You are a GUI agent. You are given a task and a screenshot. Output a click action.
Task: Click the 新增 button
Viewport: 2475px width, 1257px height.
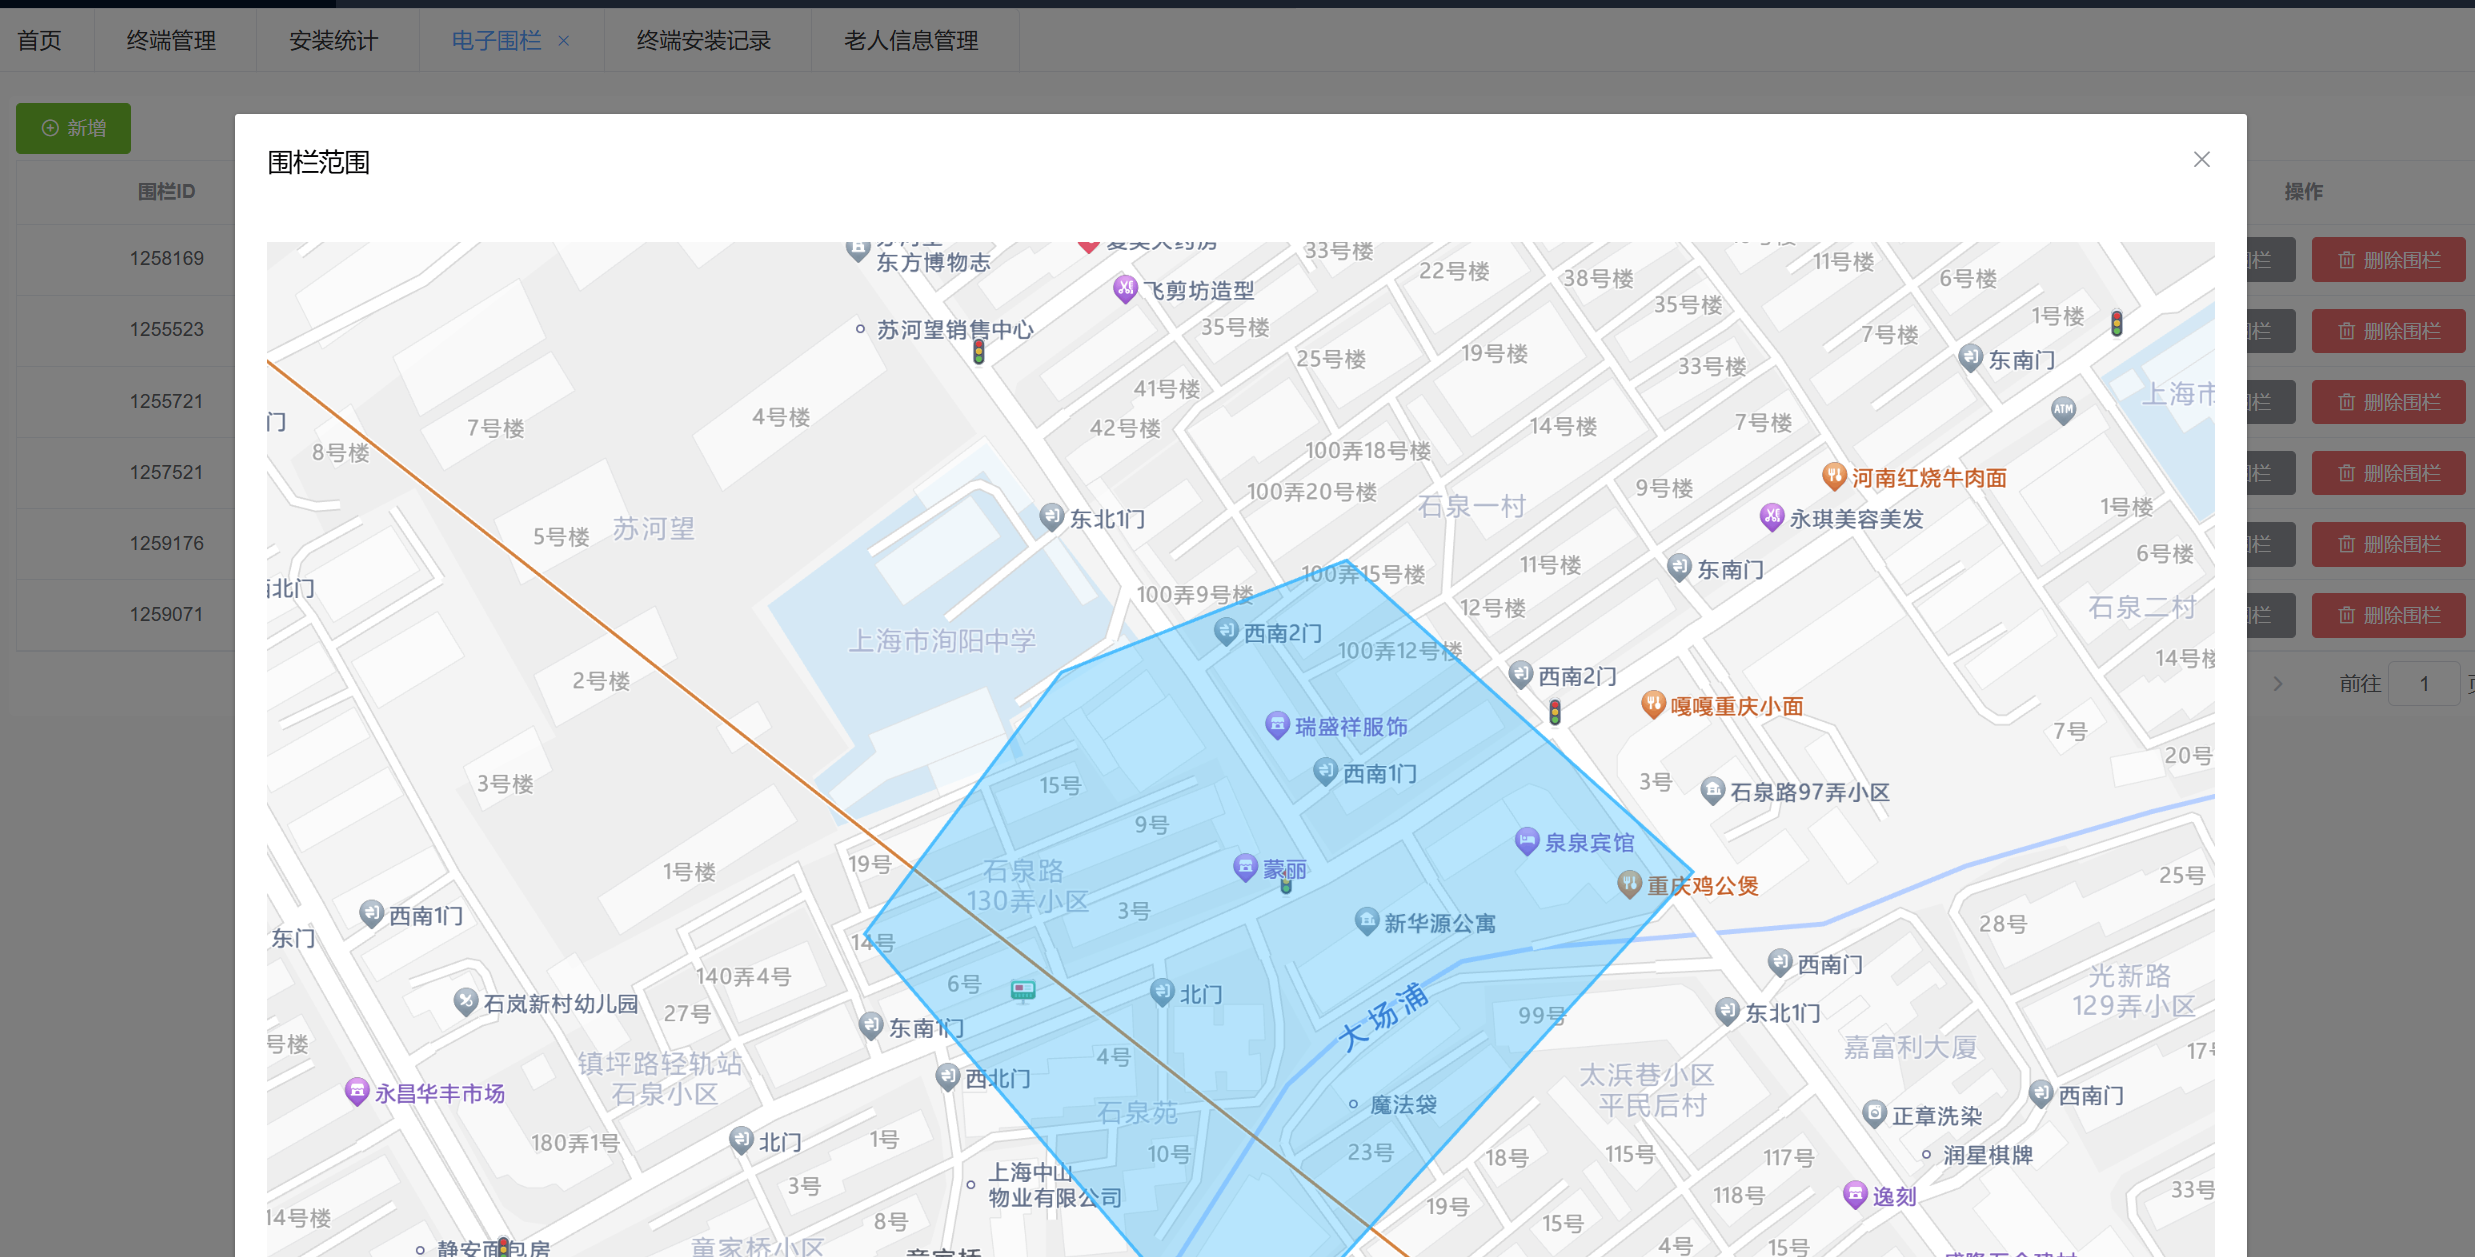point(73,128)
